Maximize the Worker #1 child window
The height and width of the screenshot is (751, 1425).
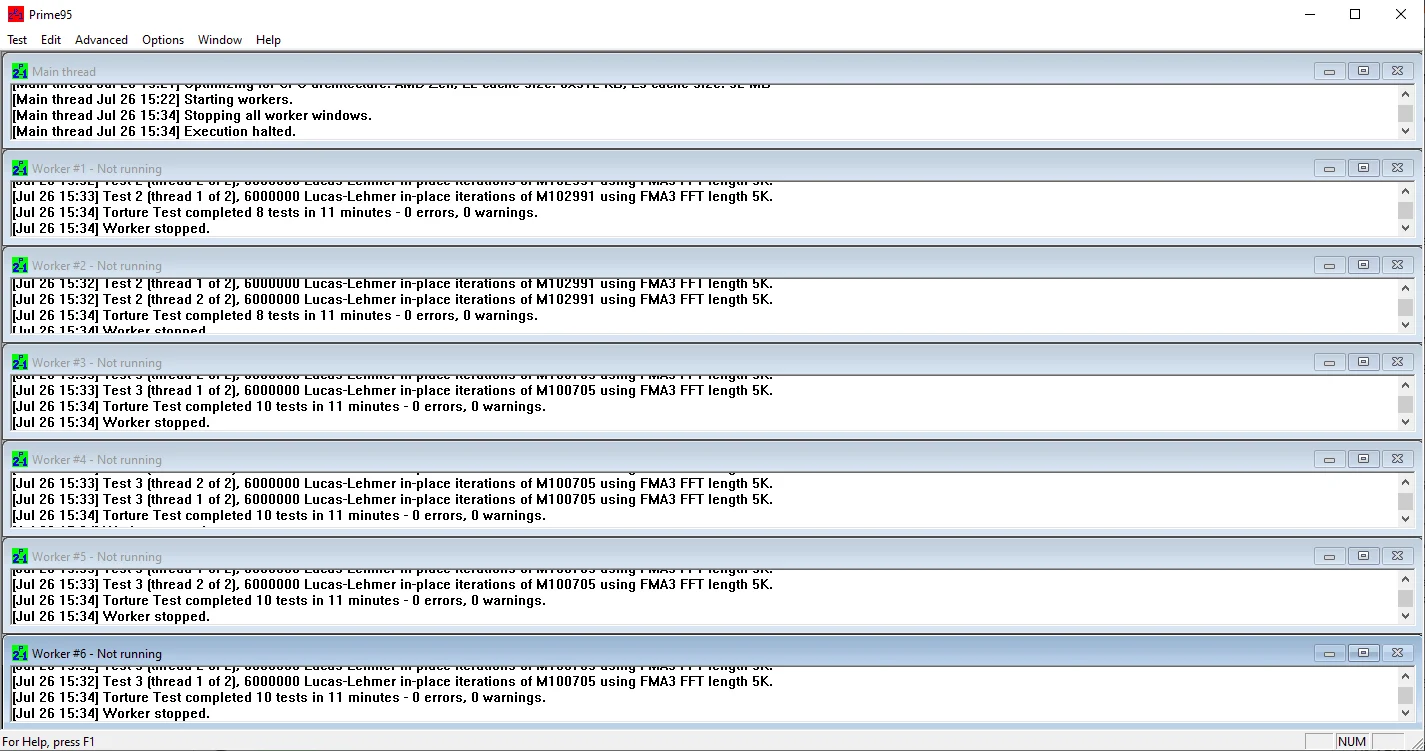point(1363,168)
